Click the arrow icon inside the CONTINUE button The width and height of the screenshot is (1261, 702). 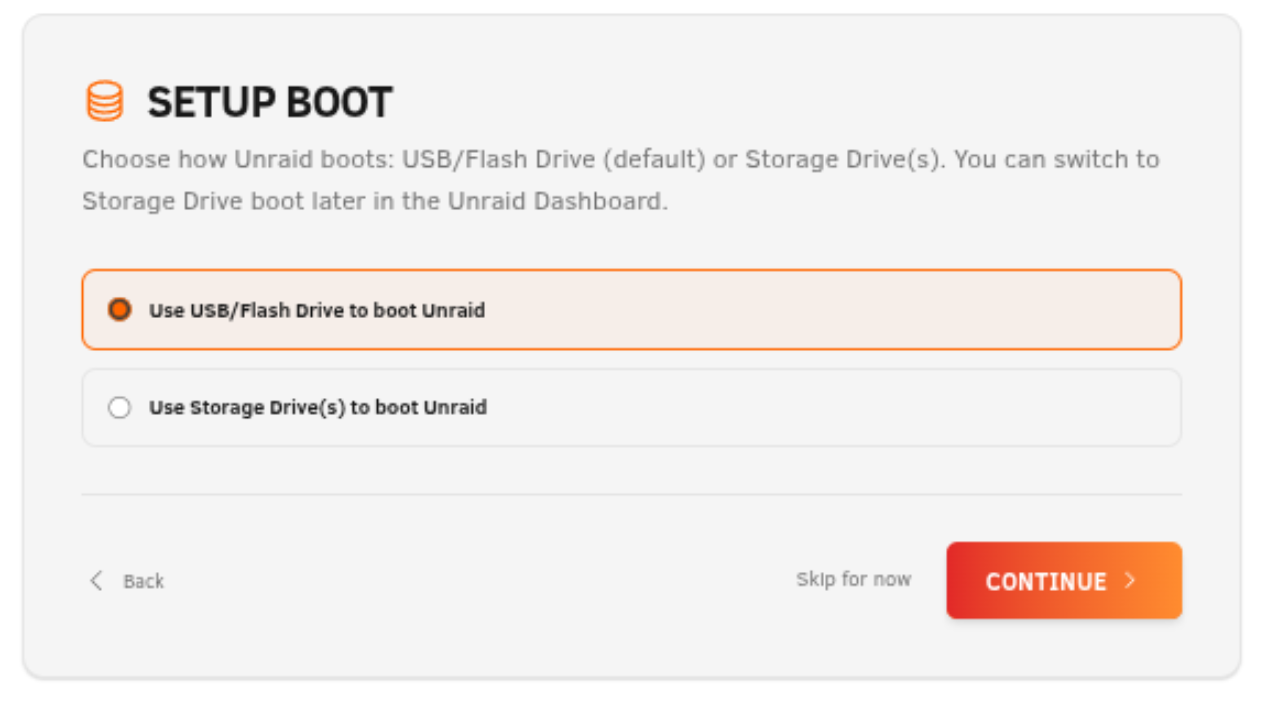point(1130,580)
